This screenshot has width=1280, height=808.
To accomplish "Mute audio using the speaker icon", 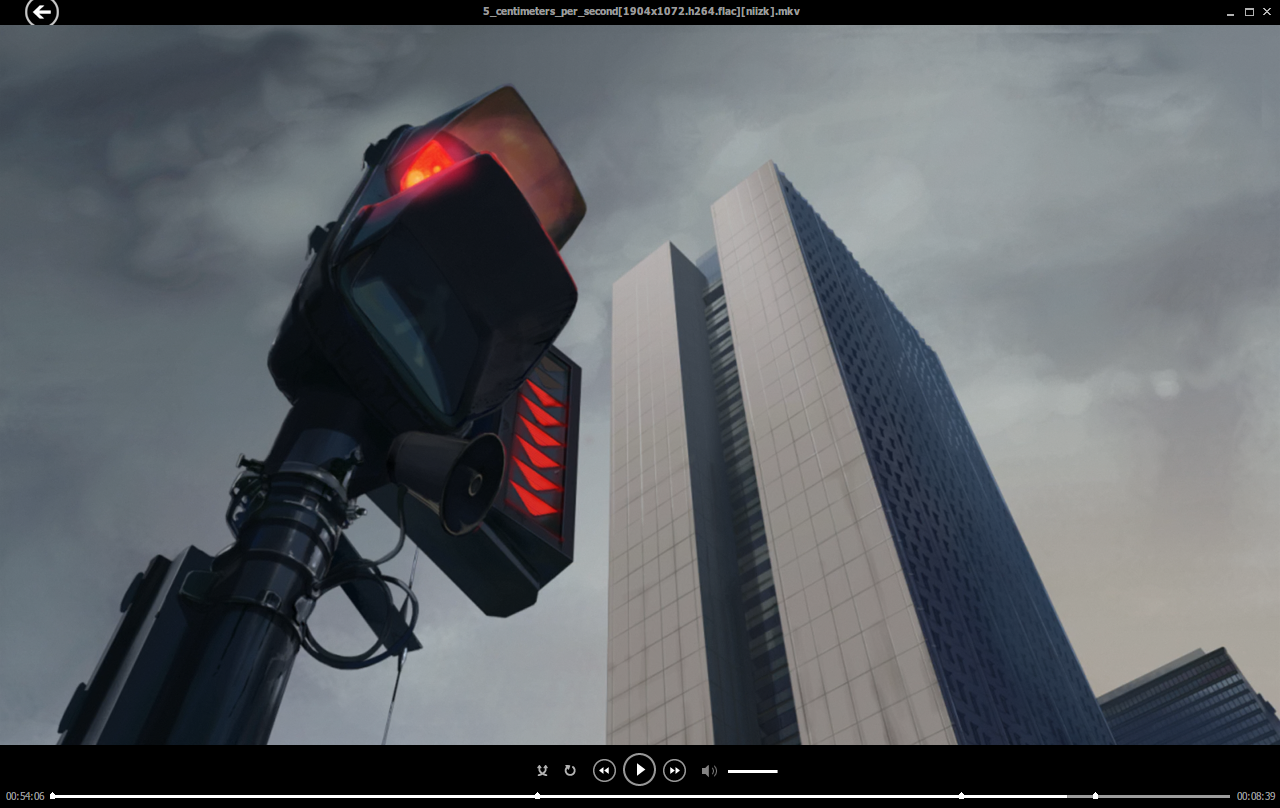I will pyautogui.click(x=709, y=770).
